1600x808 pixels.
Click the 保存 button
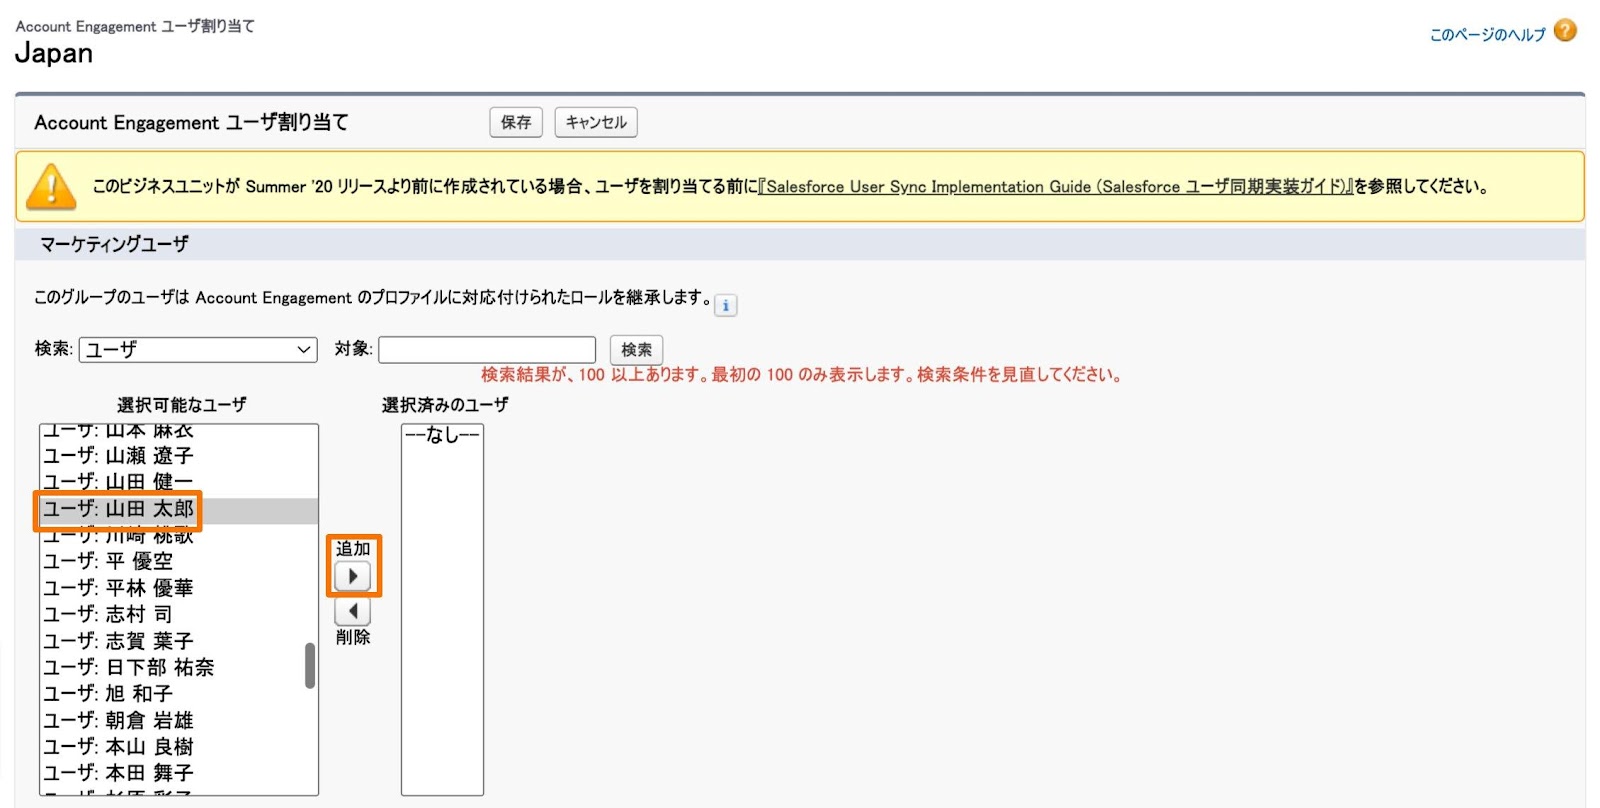point(516,122)
